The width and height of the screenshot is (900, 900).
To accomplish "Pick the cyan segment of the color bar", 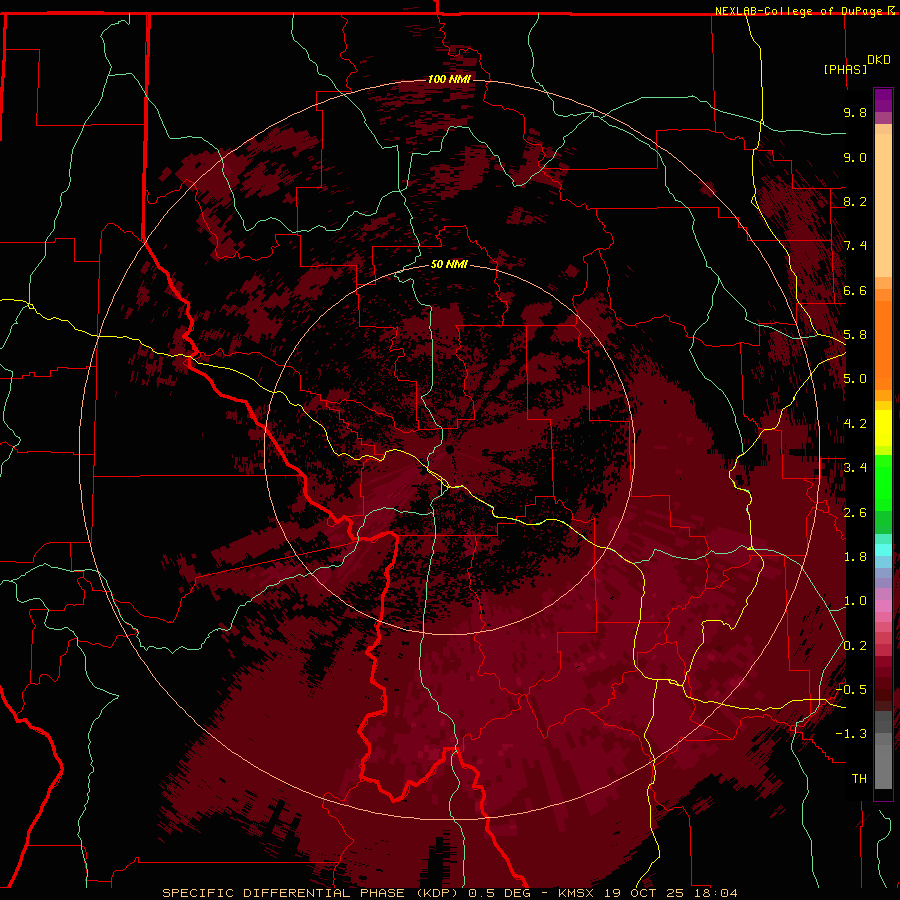I will coord(883,550).
